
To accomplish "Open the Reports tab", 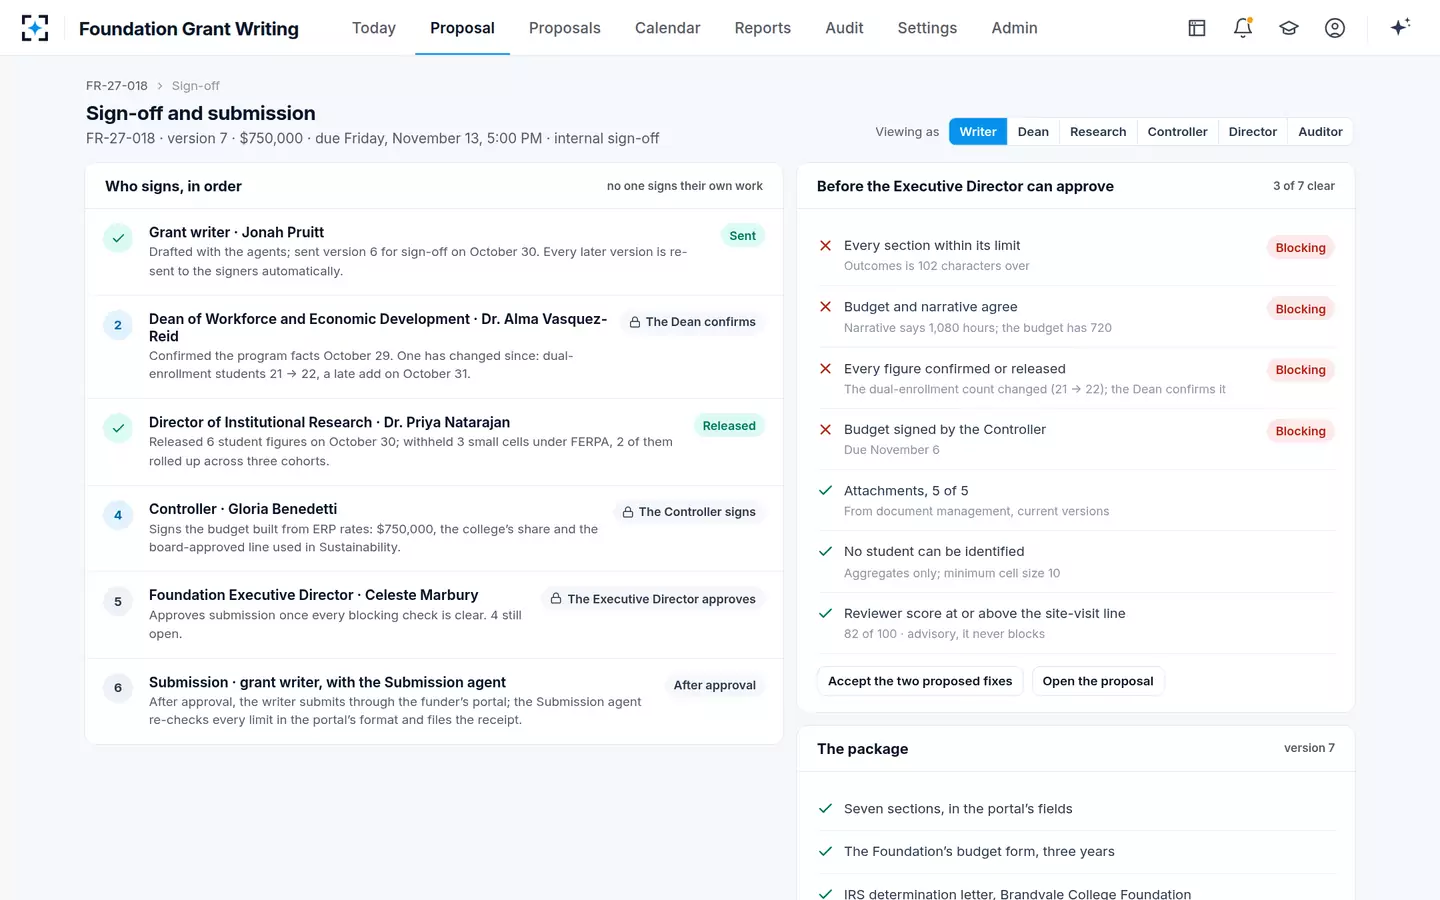I will point(762,28).
